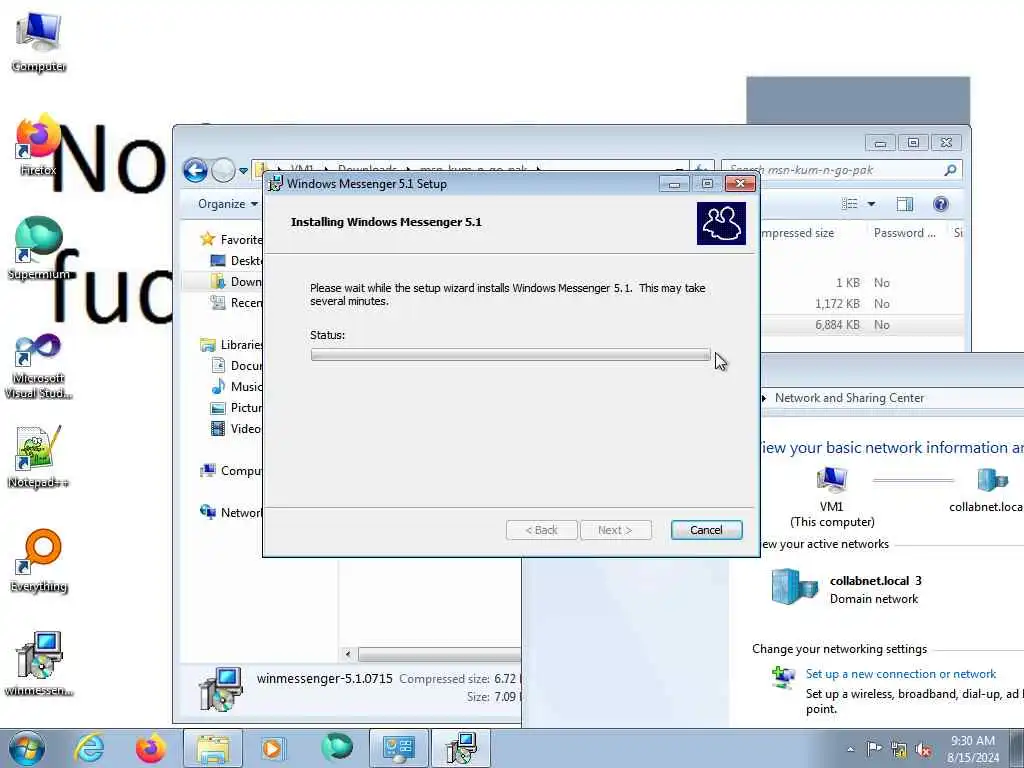Select Downloads in the navigation pane
Image resolution: width=1024 pixels, height=768 pixels.
point(236,281)
